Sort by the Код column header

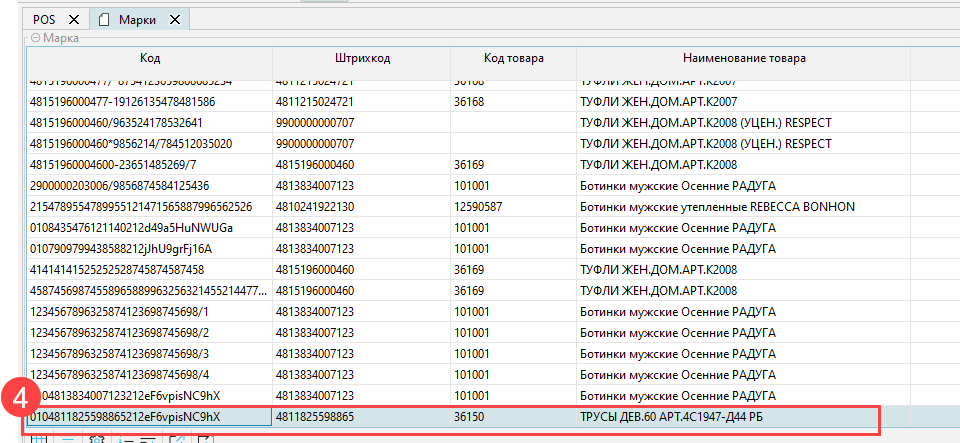(x=150, y=59)
